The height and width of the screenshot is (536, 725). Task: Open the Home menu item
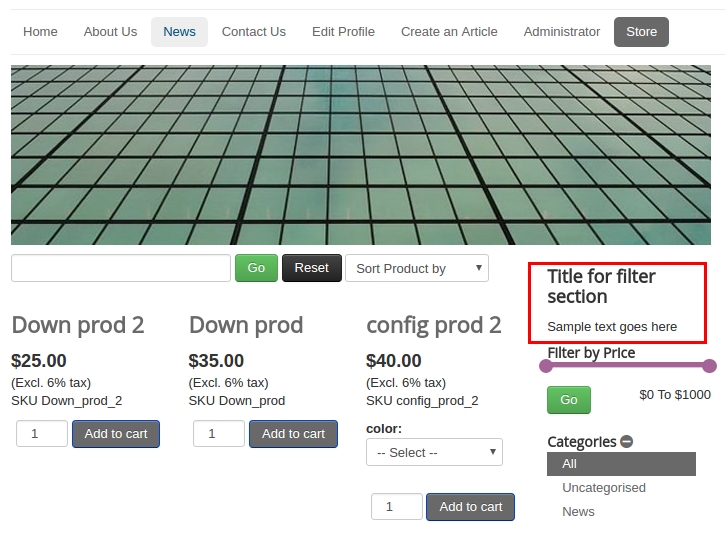pyautogui.click(x=40, y=31)
